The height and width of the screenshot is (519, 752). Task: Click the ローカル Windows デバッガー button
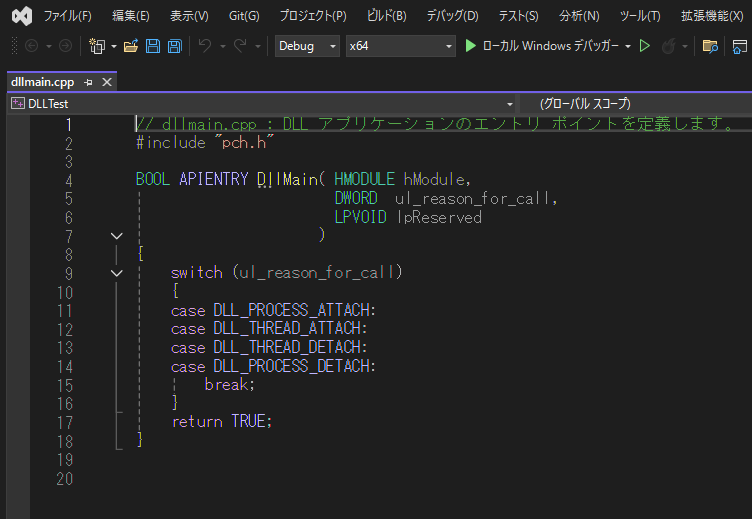pyautogui.click(x=550, y=46)
